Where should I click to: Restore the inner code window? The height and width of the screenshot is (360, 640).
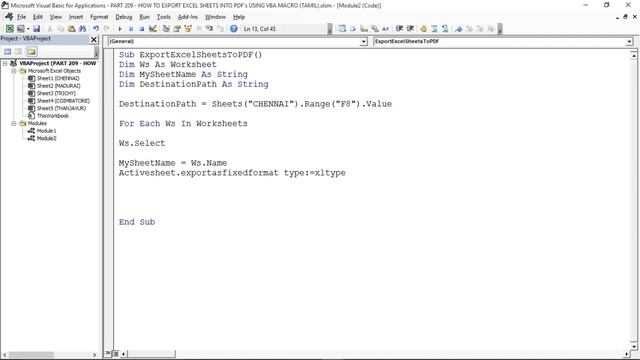pos(625,17)
